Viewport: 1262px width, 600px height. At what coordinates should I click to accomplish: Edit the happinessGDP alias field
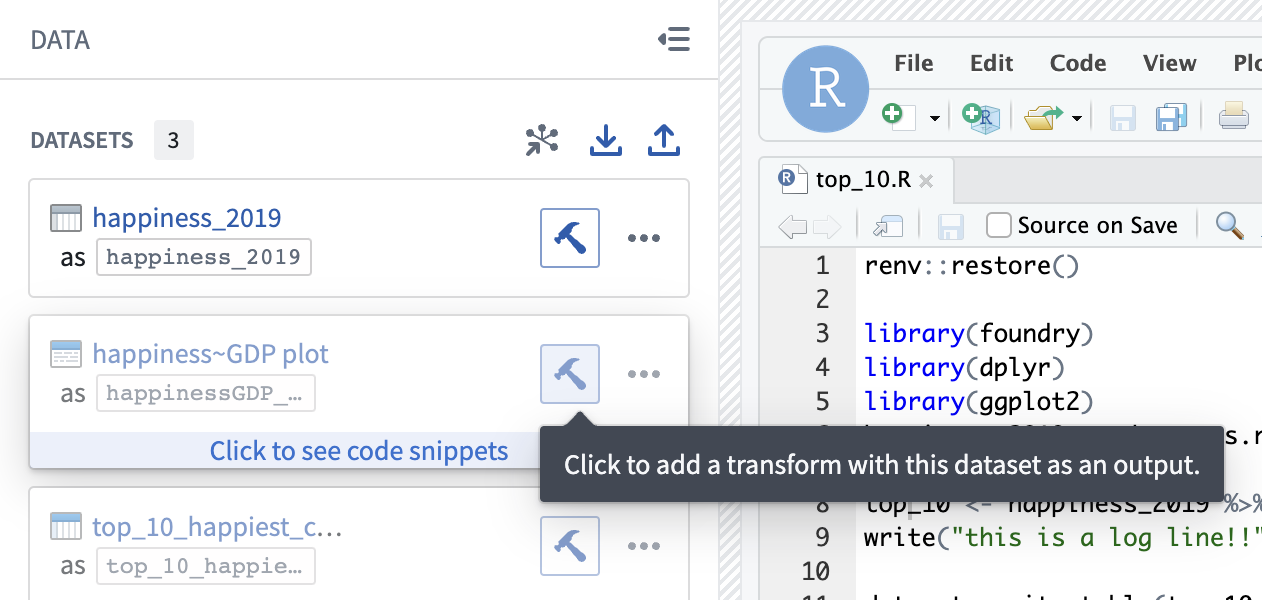(205, 393)
